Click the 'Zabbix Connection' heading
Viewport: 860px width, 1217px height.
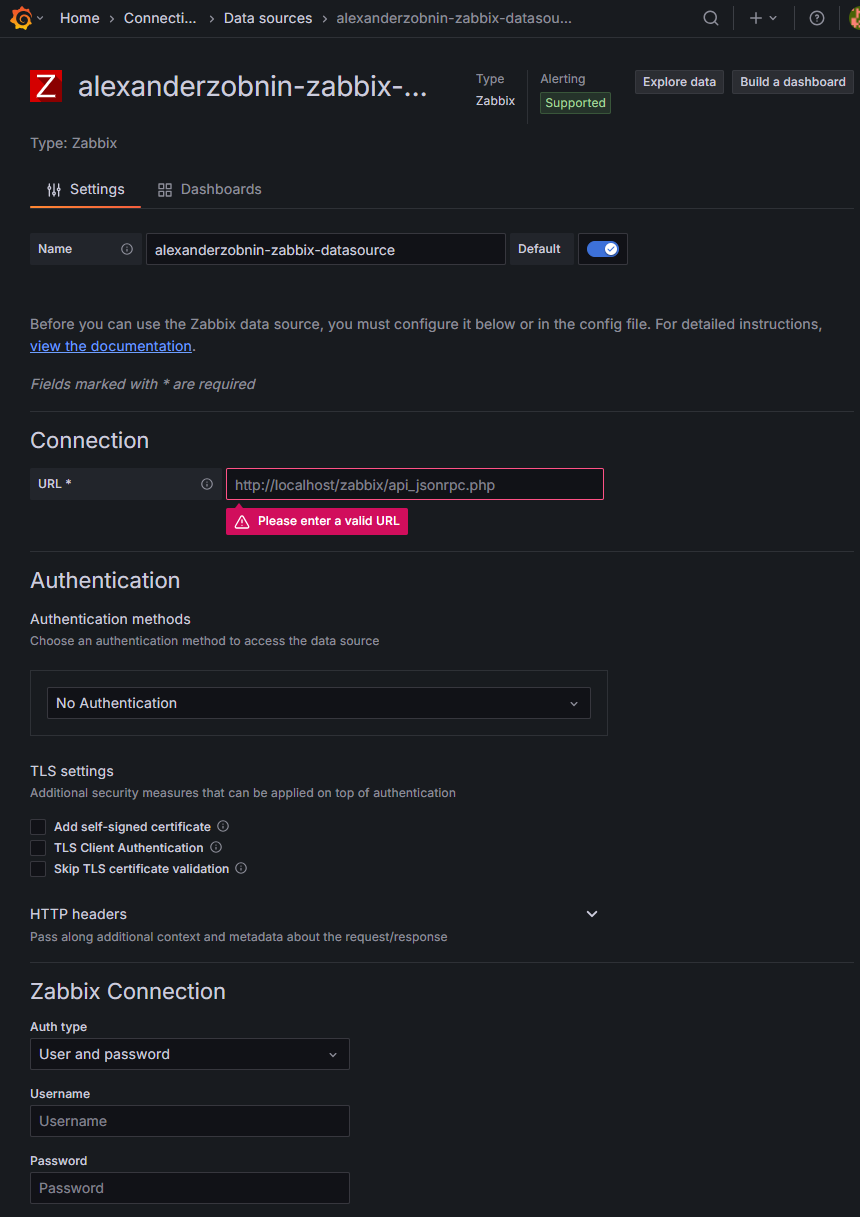[128, 991]
